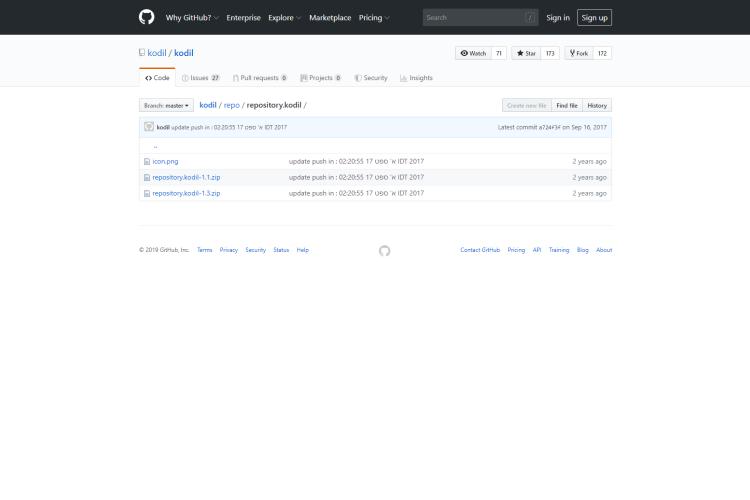The height and width of the screenshot is (500, 750).
Task: Switch to the Insights tab
Action: point(416,78)
